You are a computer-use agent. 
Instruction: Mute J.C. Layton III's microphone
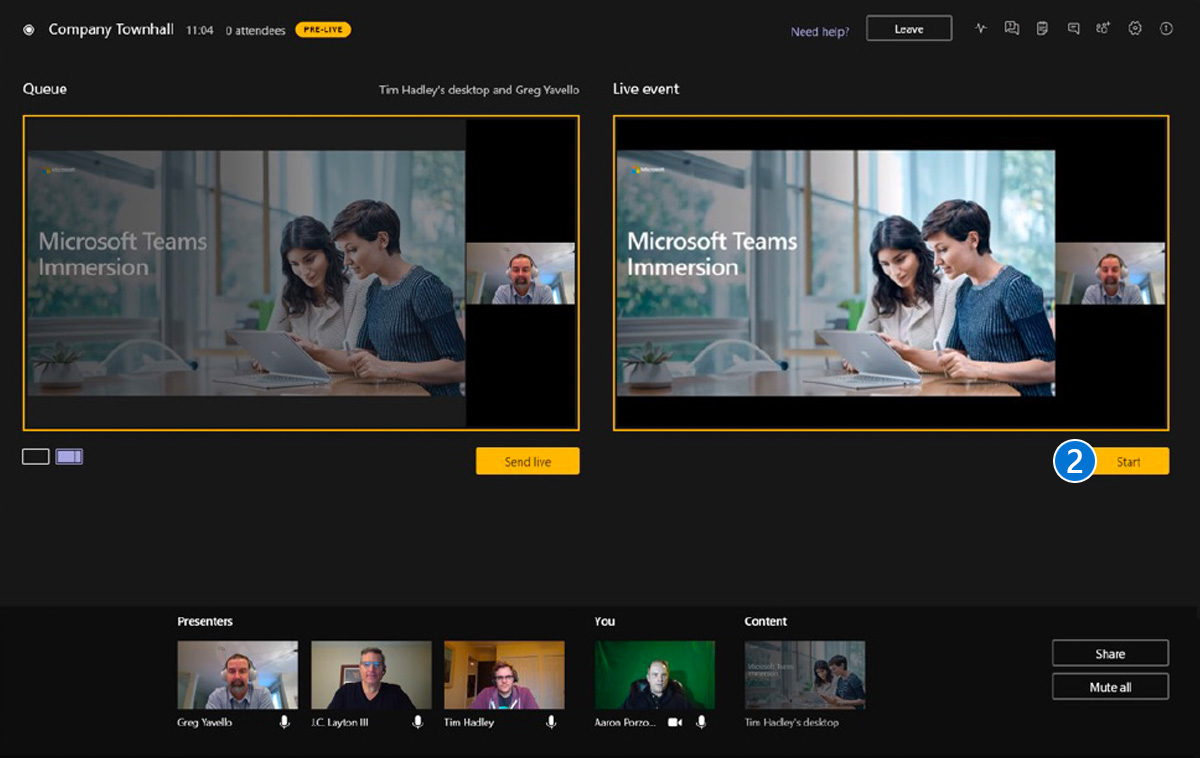coord(418,722)
